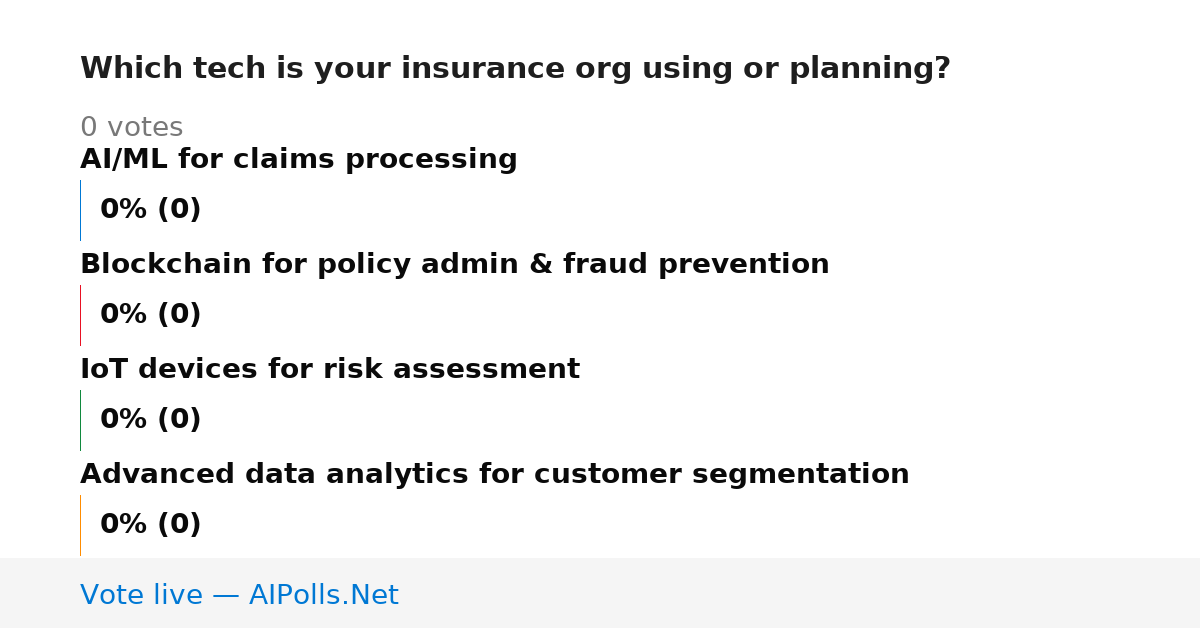Click the 0% percentage under IoT devices
Screen dimensions: 1200x628
tap(124, 420)
